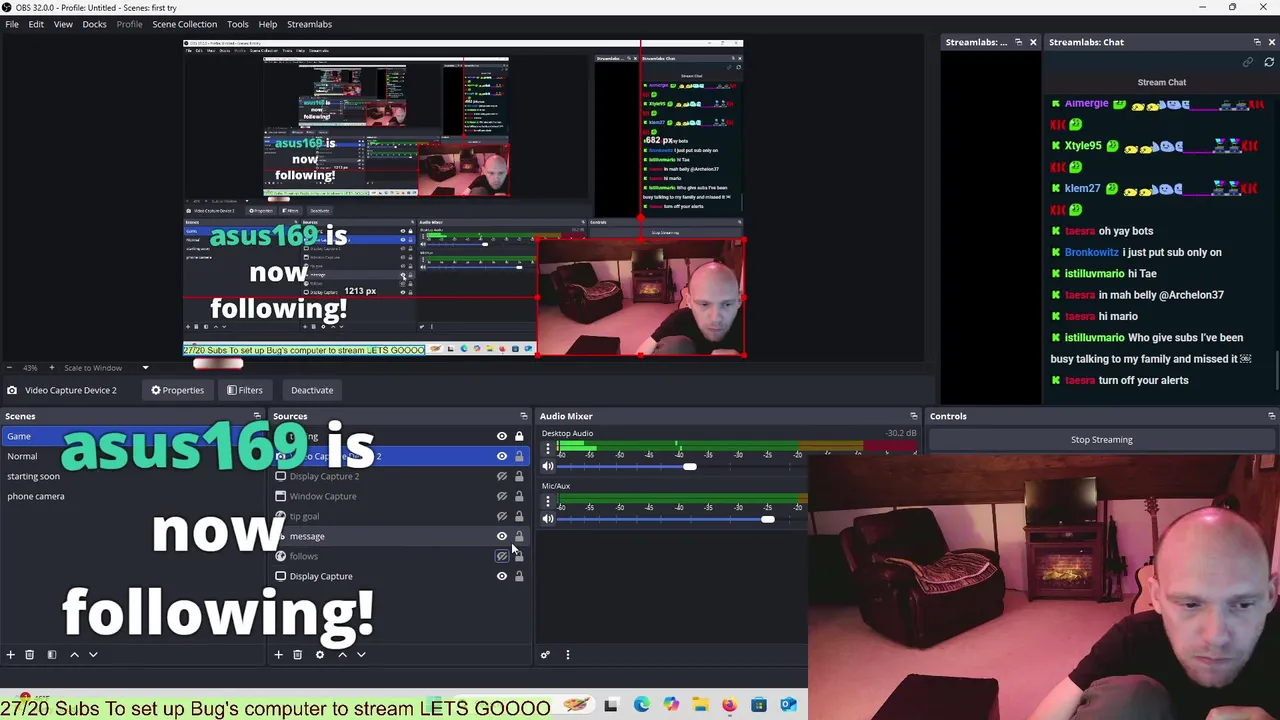Hide the Video Capture Device 2 source
Viewport: 1280px width, 720px height.
point(502,456)
